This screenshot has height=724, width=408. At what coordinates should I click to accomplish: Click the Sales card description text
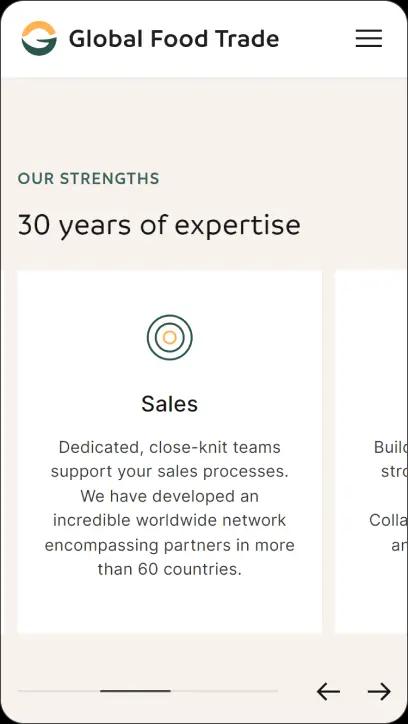170,508
